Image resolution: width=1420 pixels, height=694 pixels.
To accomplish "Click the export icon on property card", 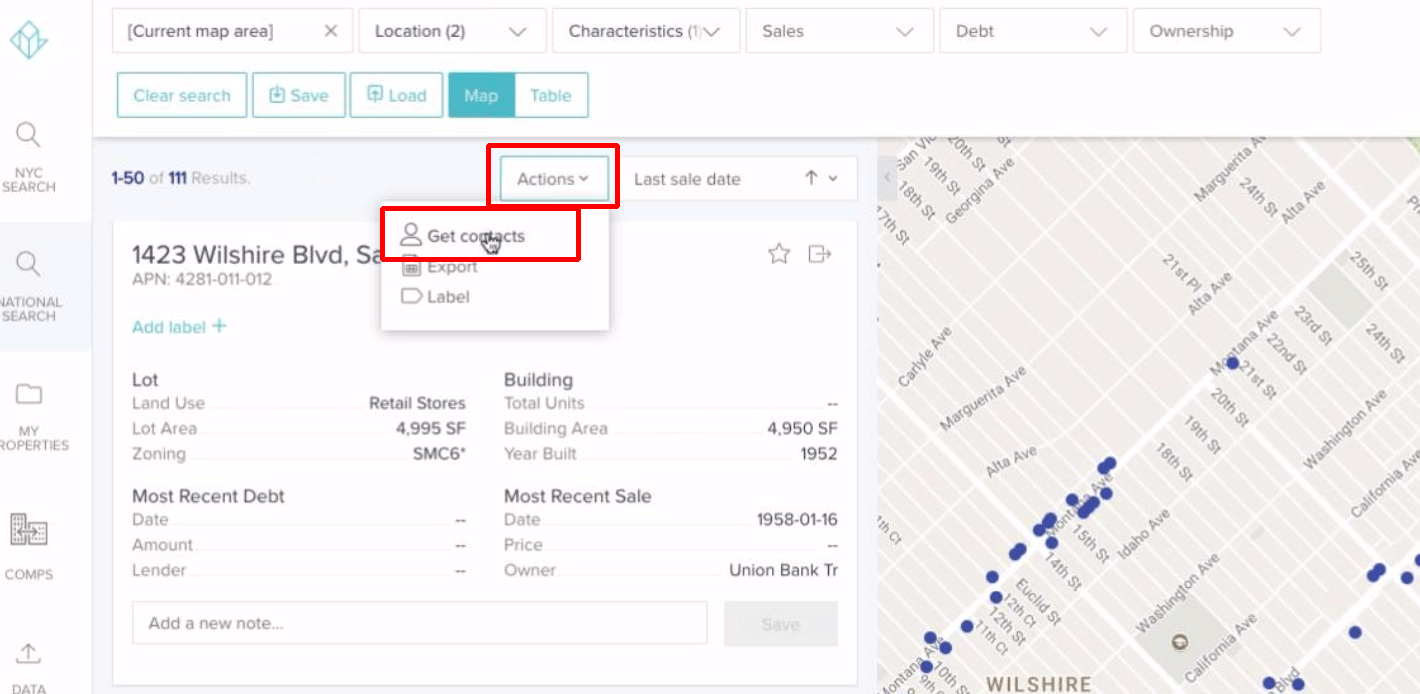I will click(x=820, y=254).
